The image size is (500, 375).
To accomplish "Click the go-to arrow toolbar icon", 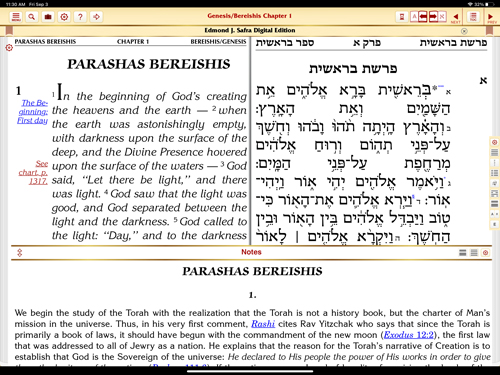I will coord(96,16).
